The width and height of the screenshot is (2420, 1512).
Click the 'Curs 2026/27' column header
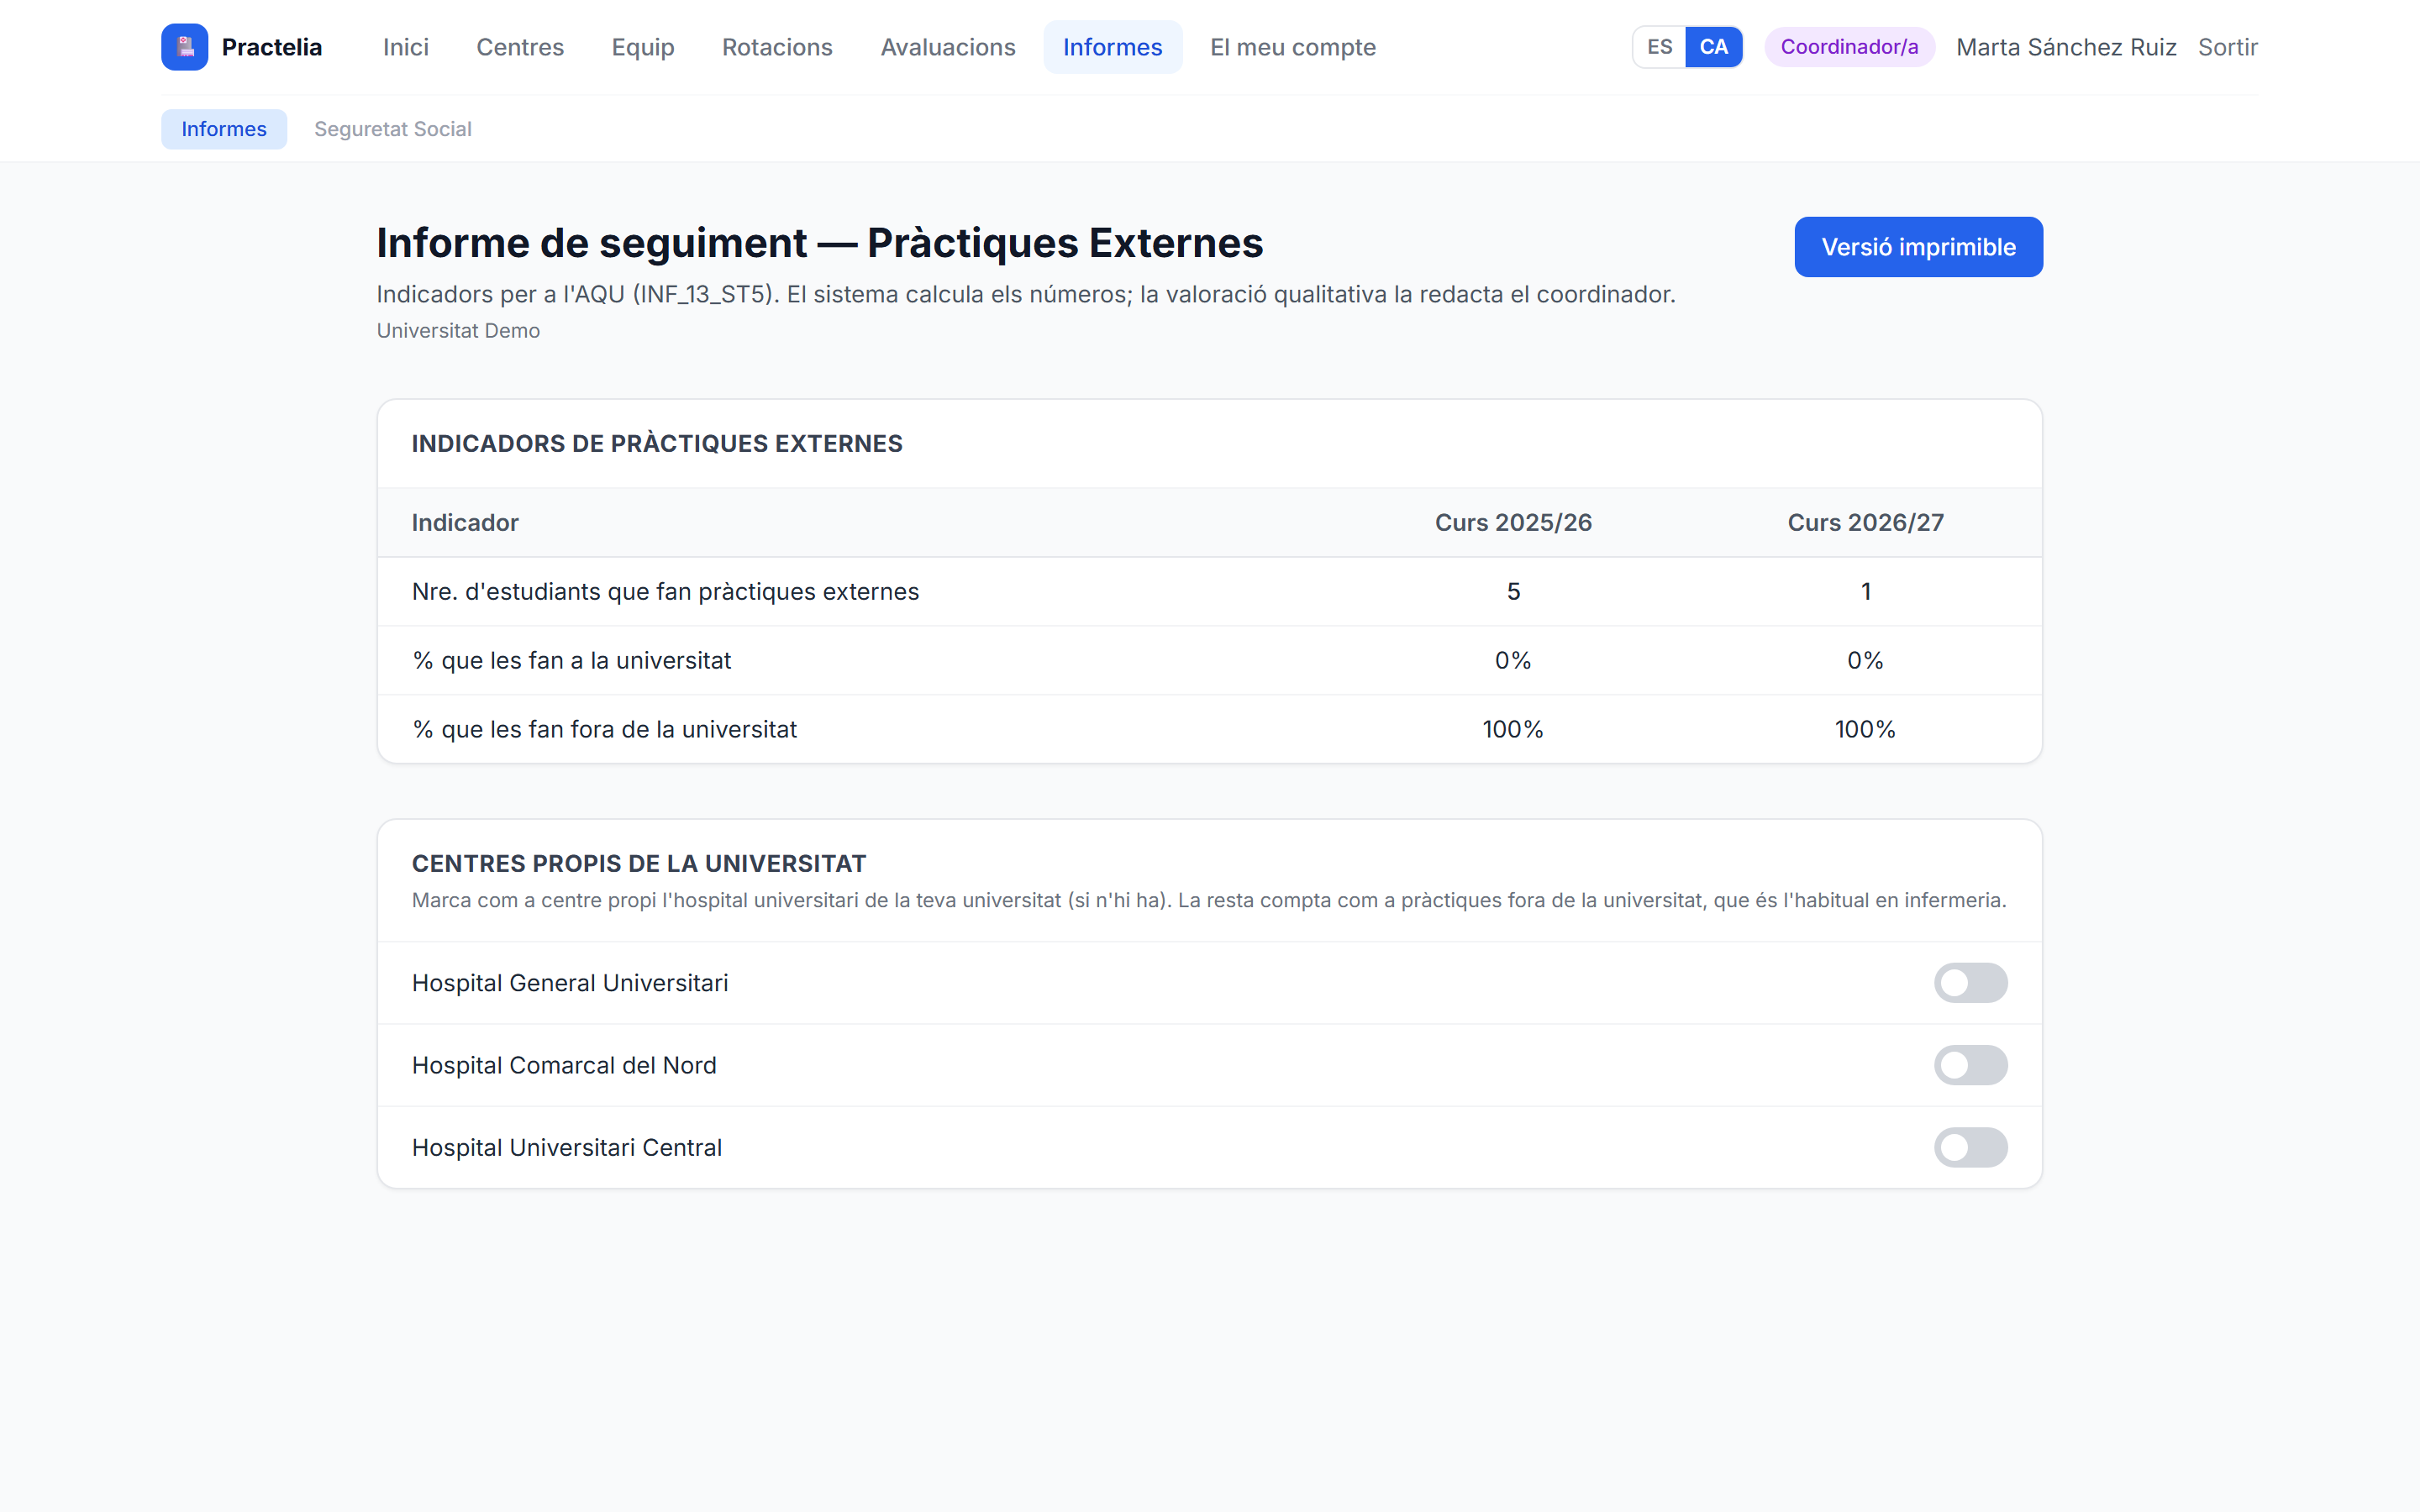click(1865, 523)
